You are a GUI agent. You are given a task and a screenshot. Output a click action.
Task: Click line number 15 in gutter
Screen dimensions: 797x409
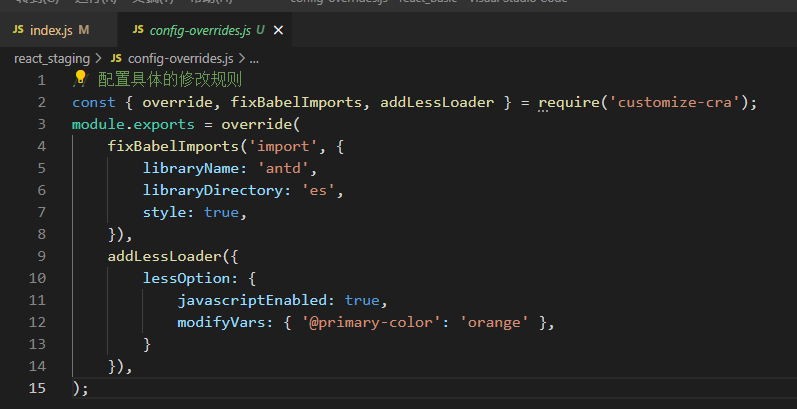[x=37, y=388]
